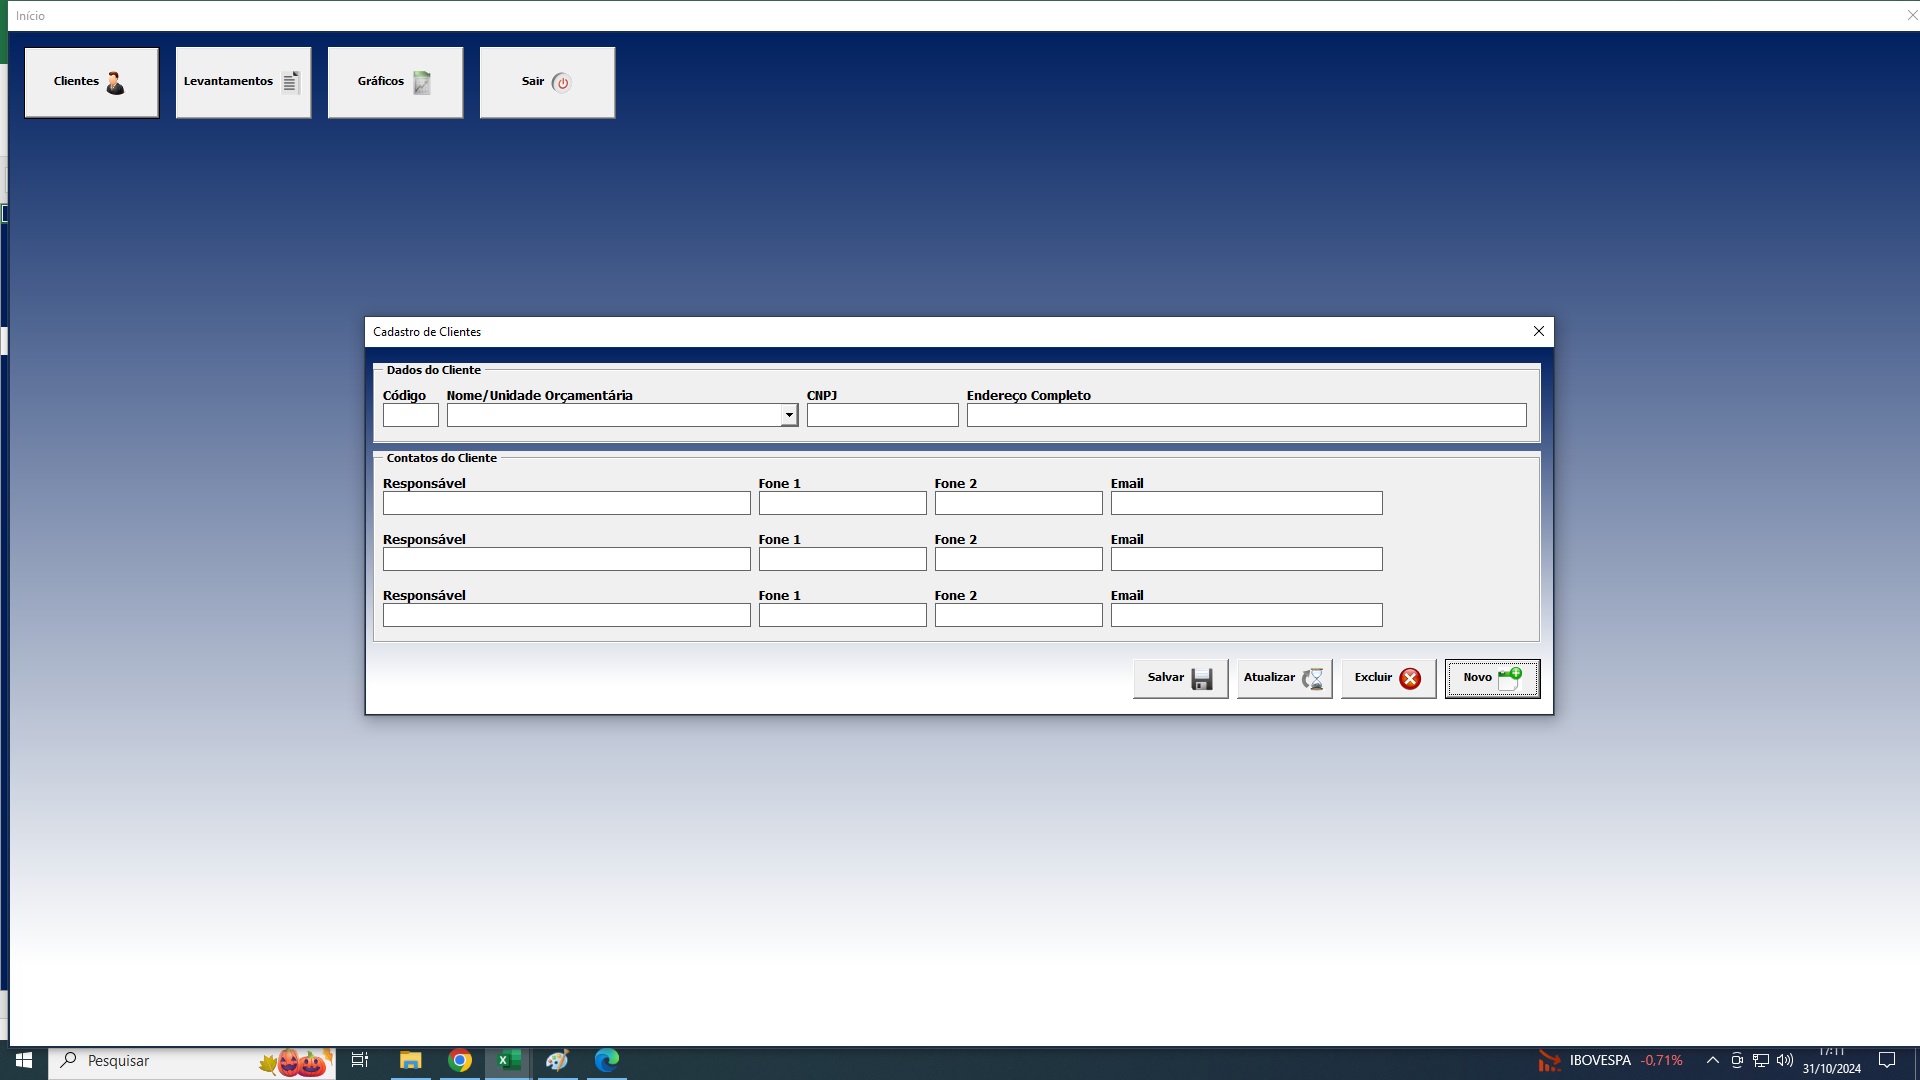Show hidden system tray icons
Image resolution: width=1920 pixels, height=1080 pixels.
[x=1712, y=1060]
